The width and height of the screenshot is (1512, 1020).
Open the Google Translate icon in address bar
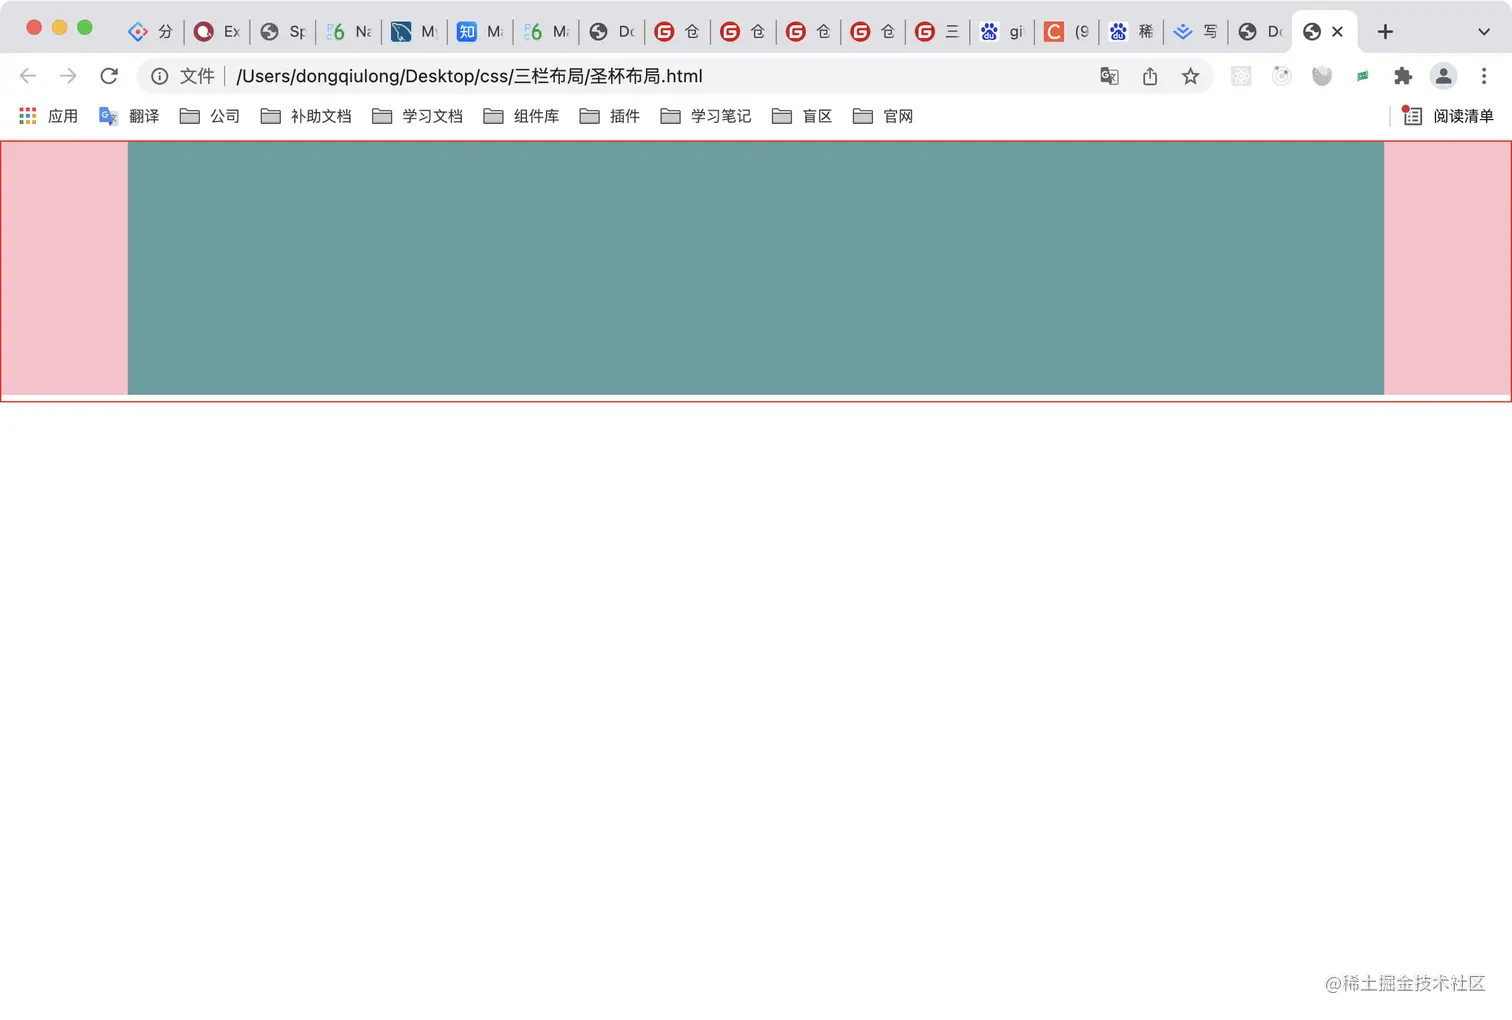coord(1109,76)
